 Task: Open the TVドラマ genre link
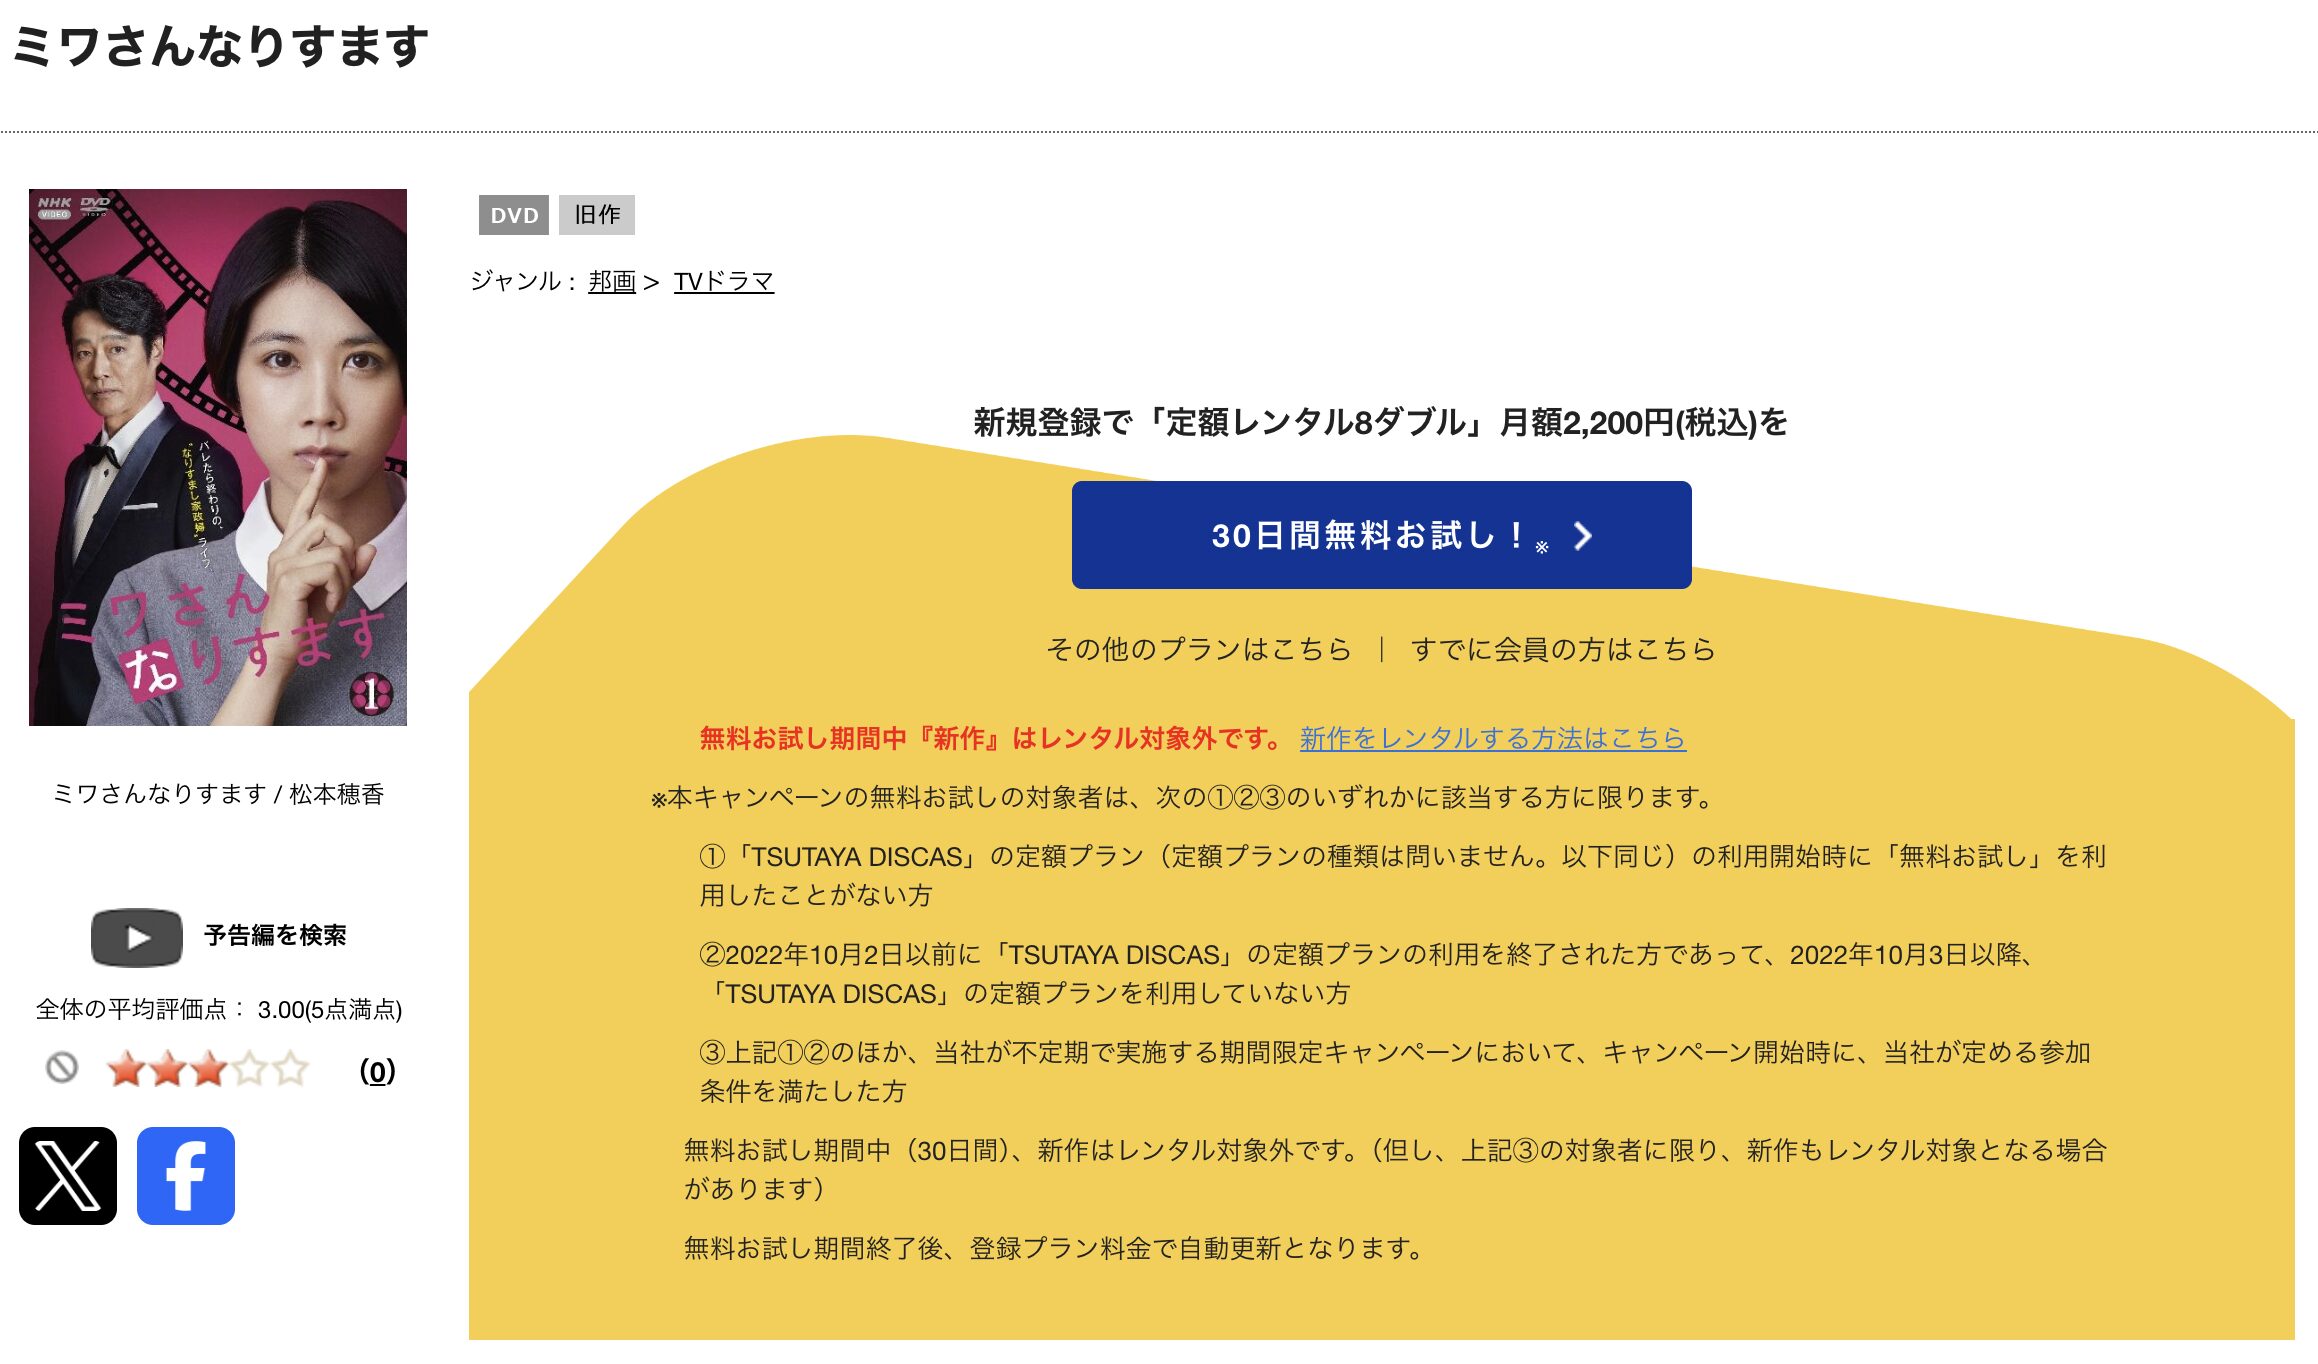[724, 282]
